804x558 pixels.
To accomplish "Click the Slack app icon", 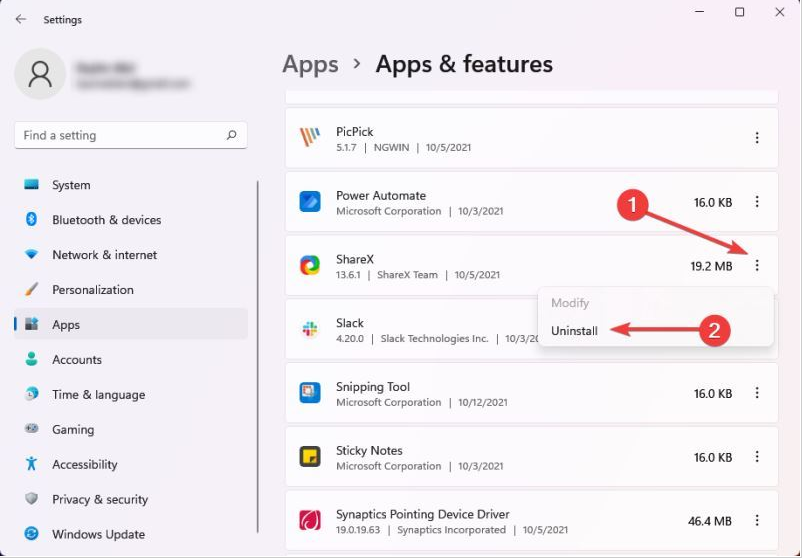I will 310,329.
